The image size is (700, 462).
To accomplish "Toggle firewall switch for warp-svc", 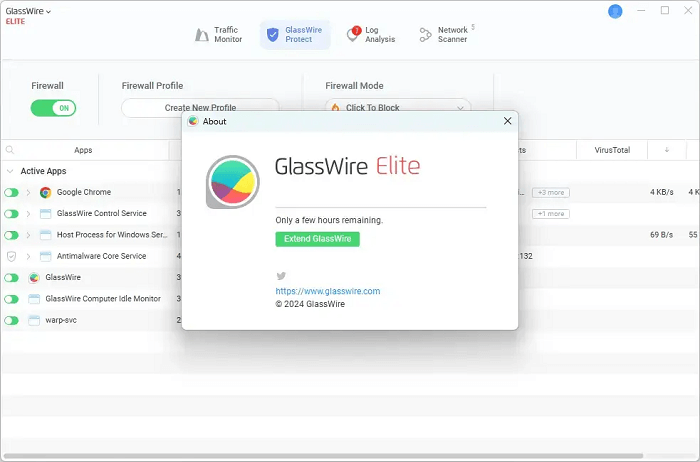I will pyautogui.click(x=12, y=320).
